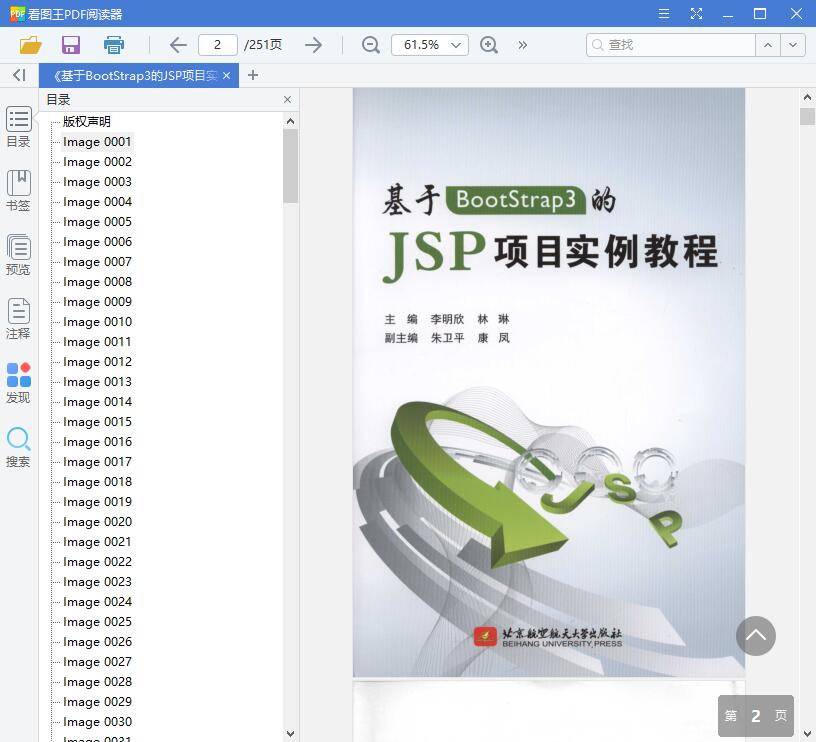This screenshot has width=816, height=742.
Task: Select 版权声明 in the contents tree
Action: coord(87,121)
